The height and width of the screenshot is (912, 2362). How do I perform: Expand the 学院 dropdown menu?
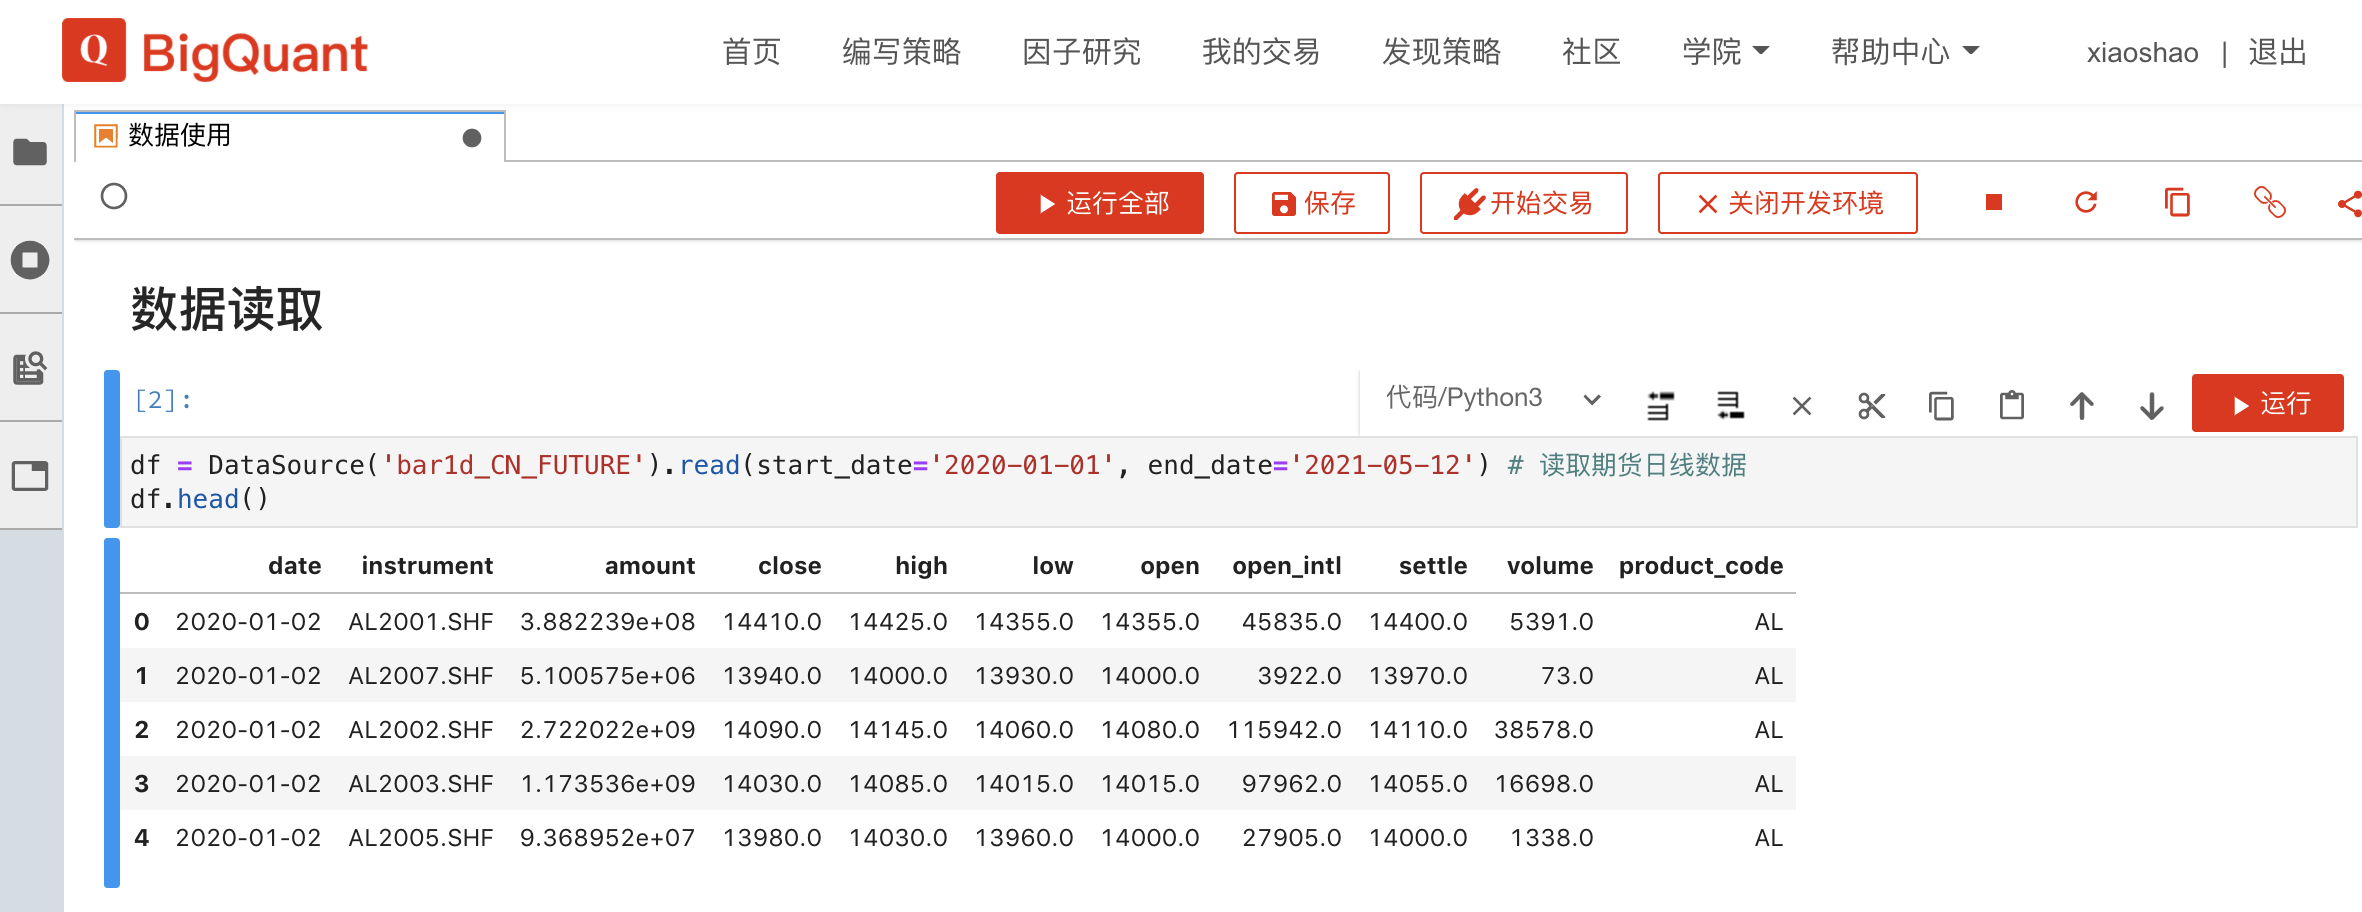point(1725,52)
